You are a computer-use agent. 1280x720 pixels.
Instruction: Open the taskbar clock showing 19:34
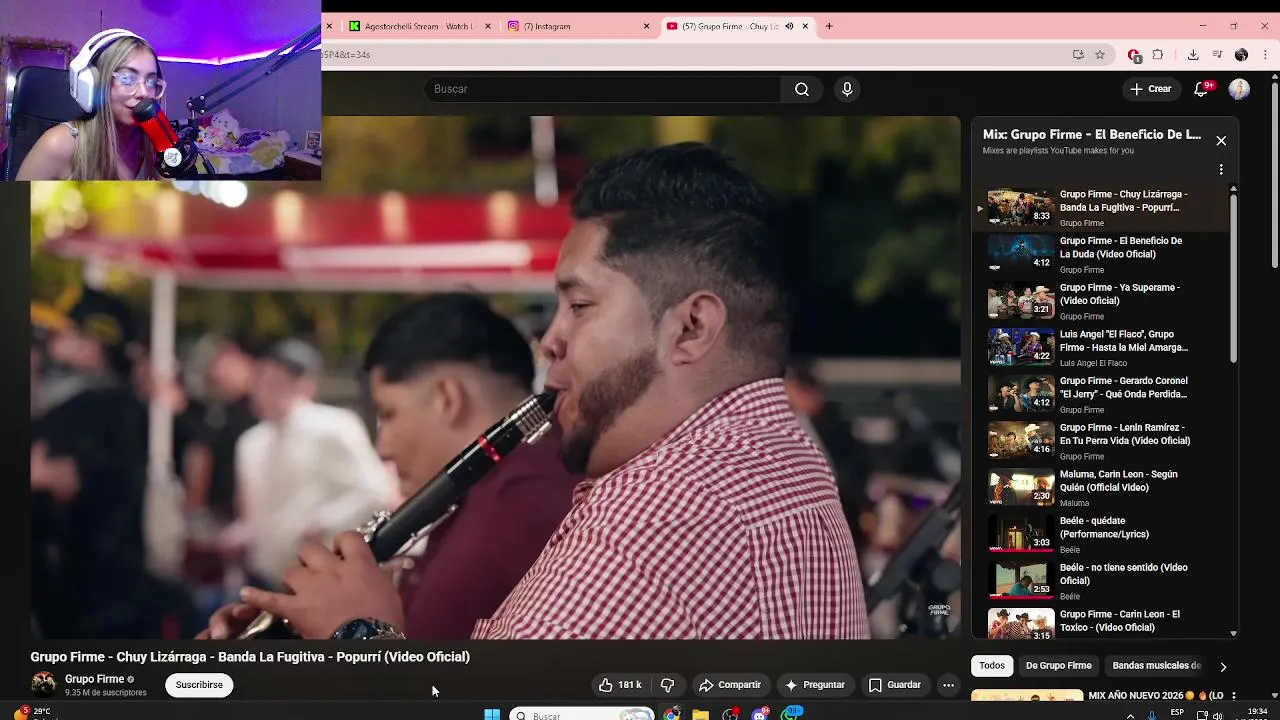[x=1258, y=714]
